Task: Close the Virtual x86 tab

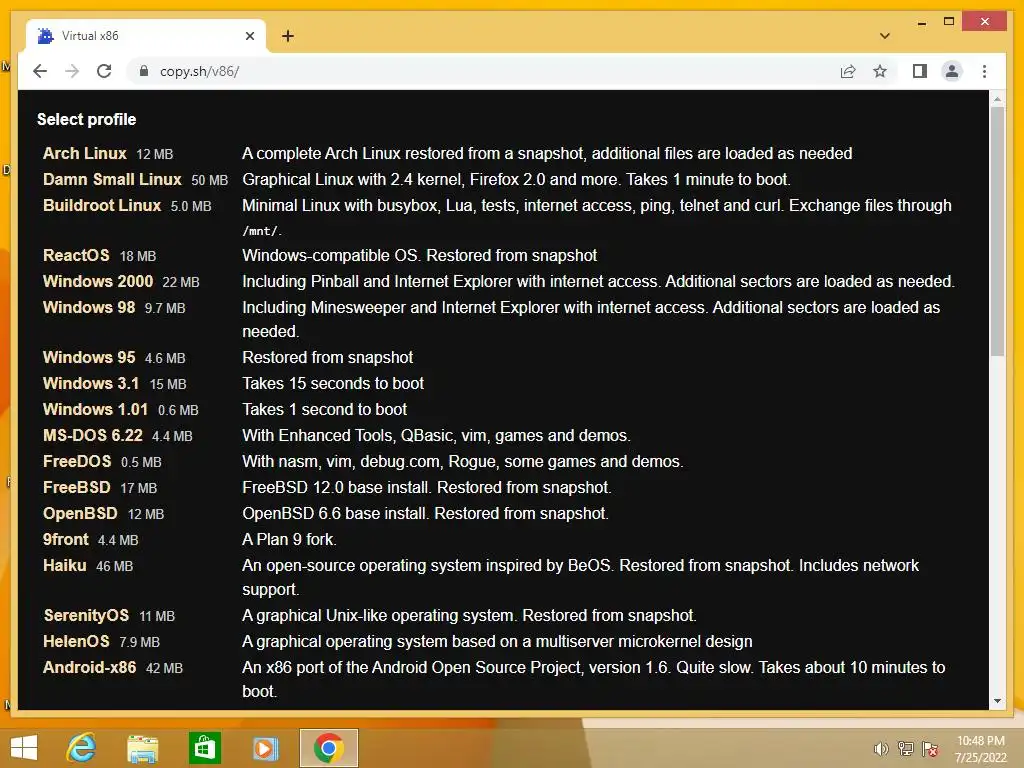Action: tap(249, 36)
